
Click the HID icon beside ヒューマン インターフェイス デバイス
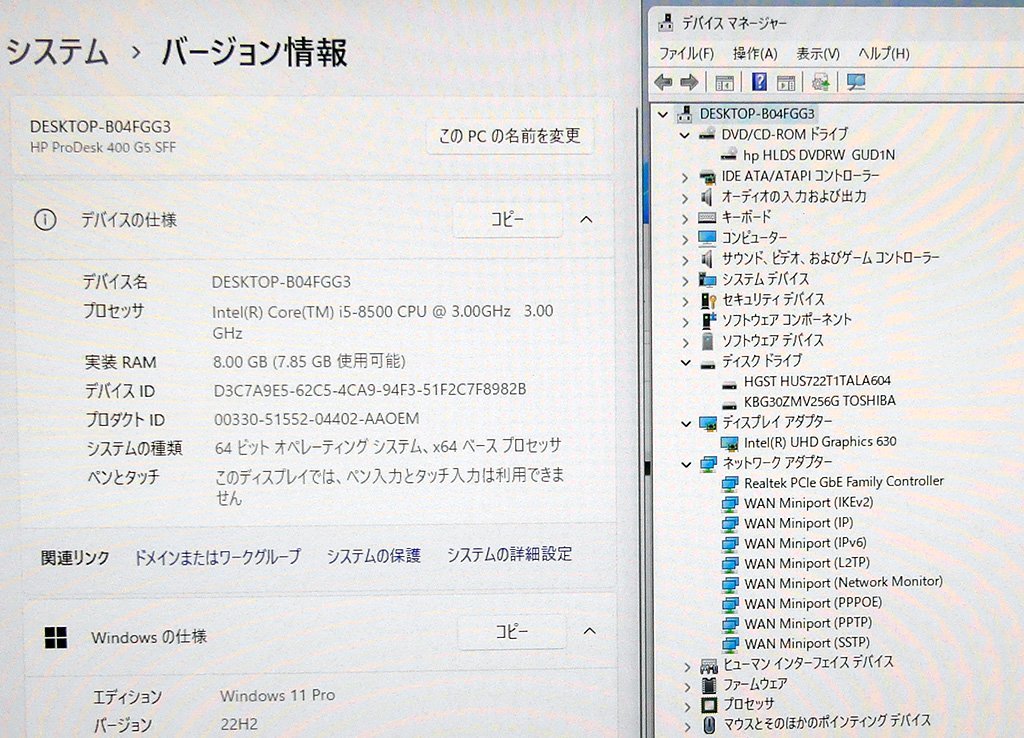[x=709, y=666]
